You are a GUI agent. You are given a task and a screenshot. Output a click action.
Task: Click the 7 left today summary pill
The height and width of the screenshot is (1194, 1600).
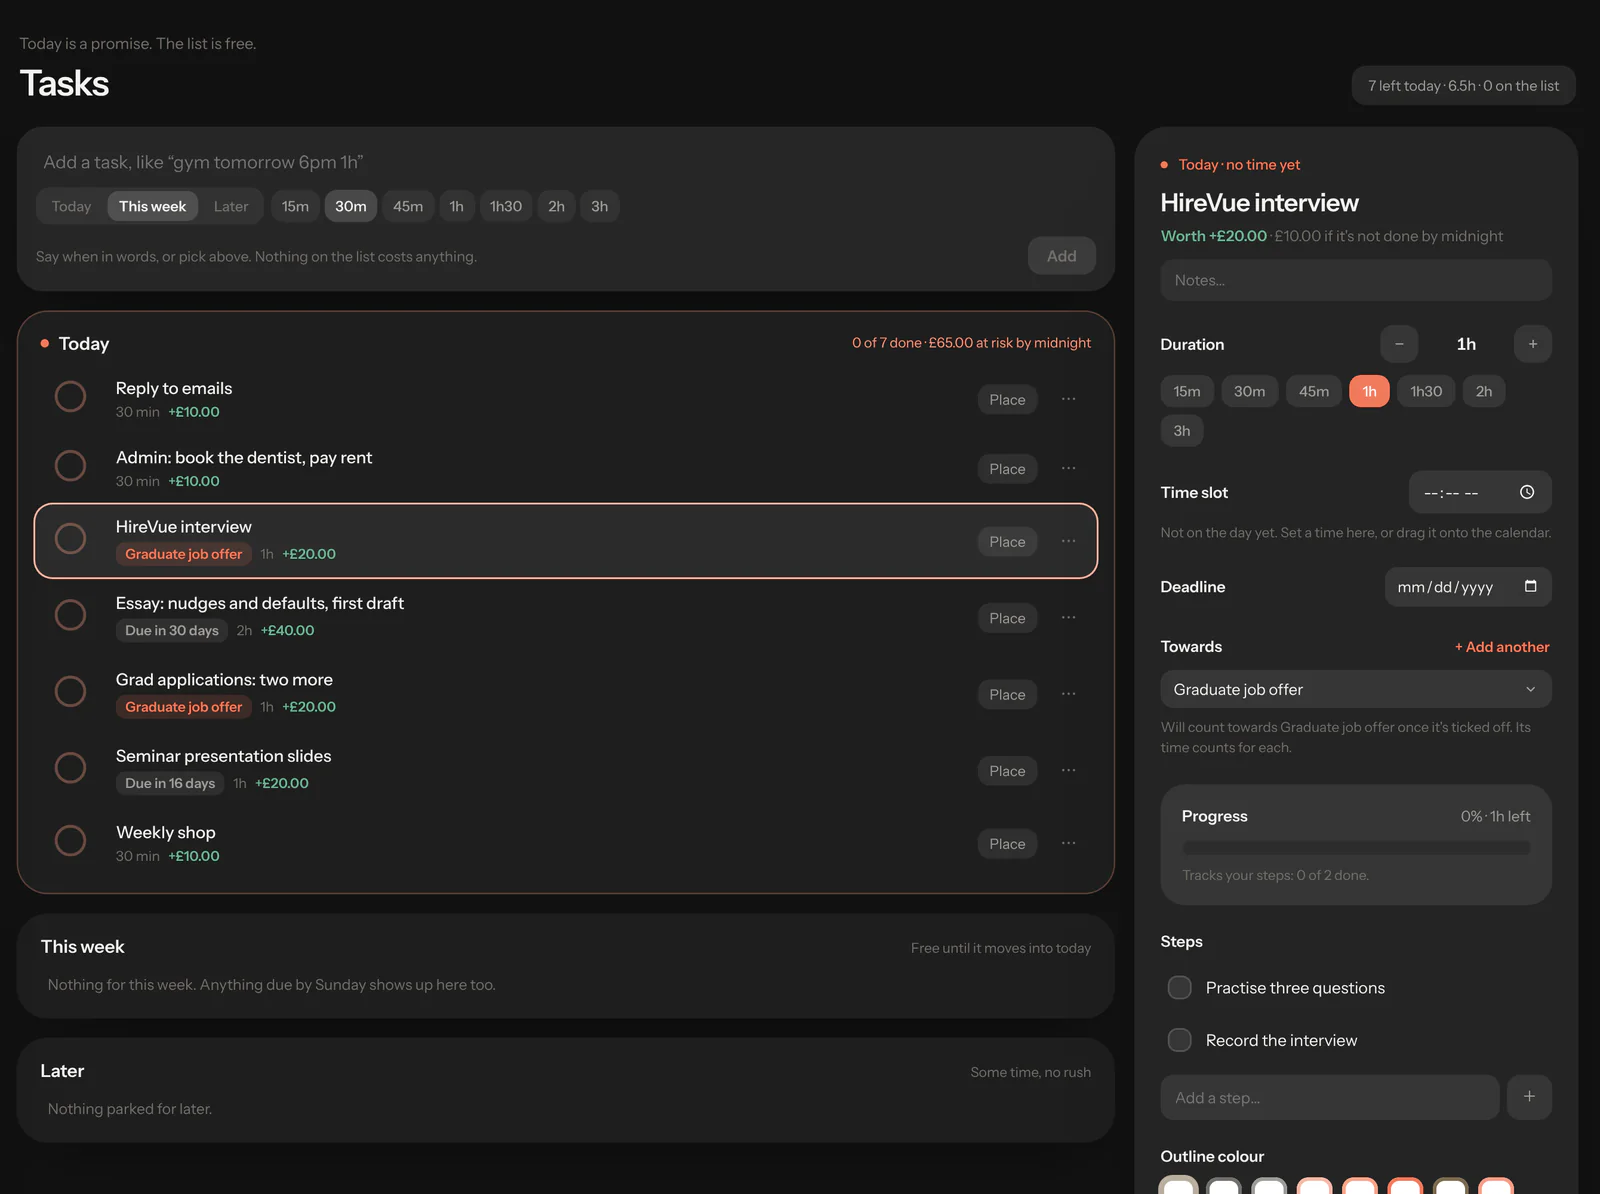tap(1463, 86)
